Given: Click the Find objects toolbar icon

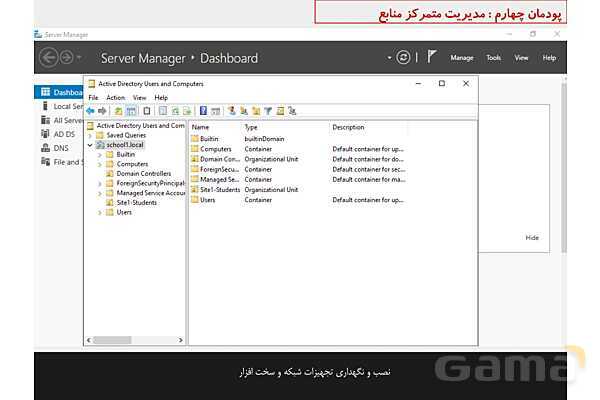Looking at the screenshot, I should point(280,111).
